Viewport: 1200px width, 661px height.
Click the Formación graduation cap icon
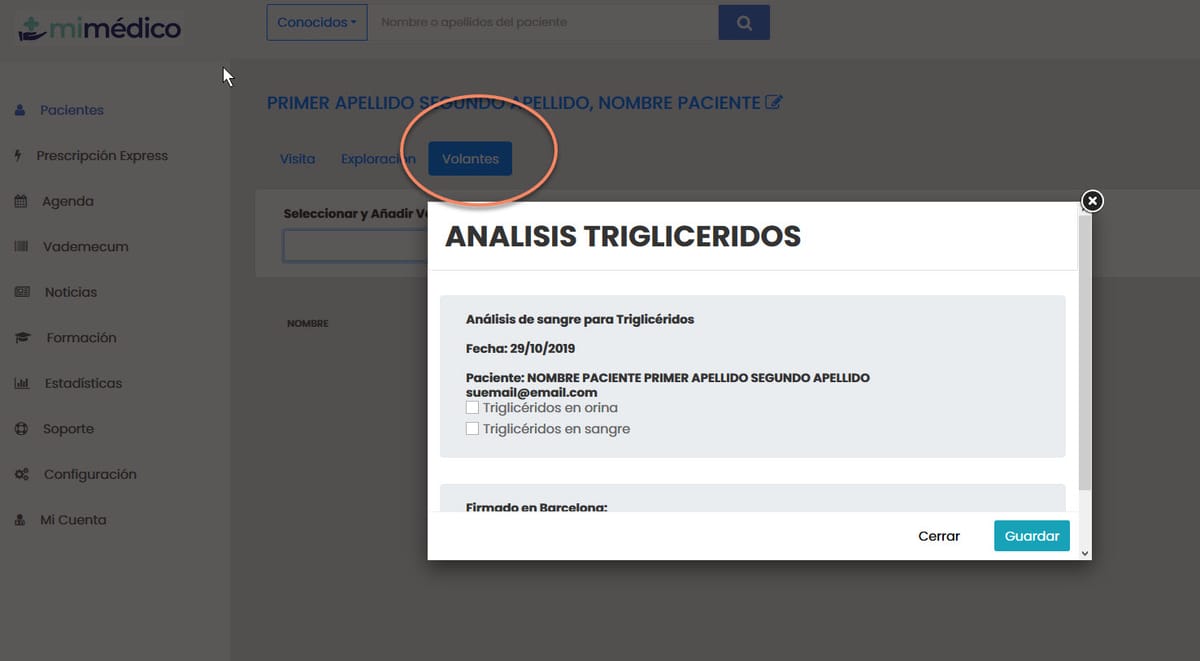(22, 338)
